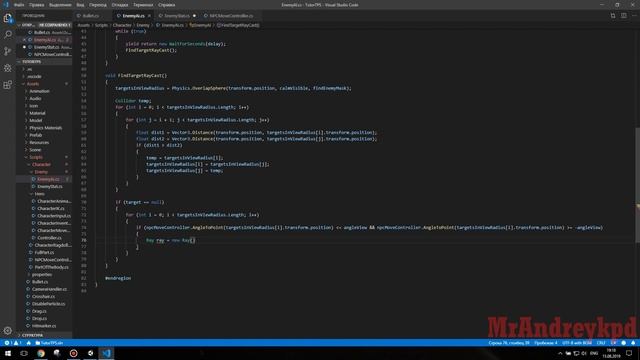Open the Explorer view in activity bar

(x=8, y=18)
